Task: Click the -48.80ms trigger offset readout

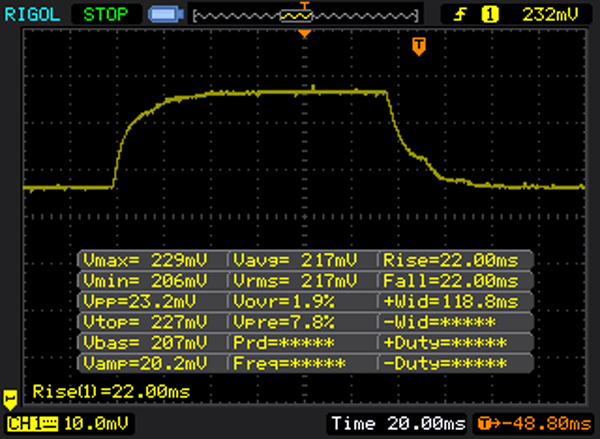Action: [534, 424]
